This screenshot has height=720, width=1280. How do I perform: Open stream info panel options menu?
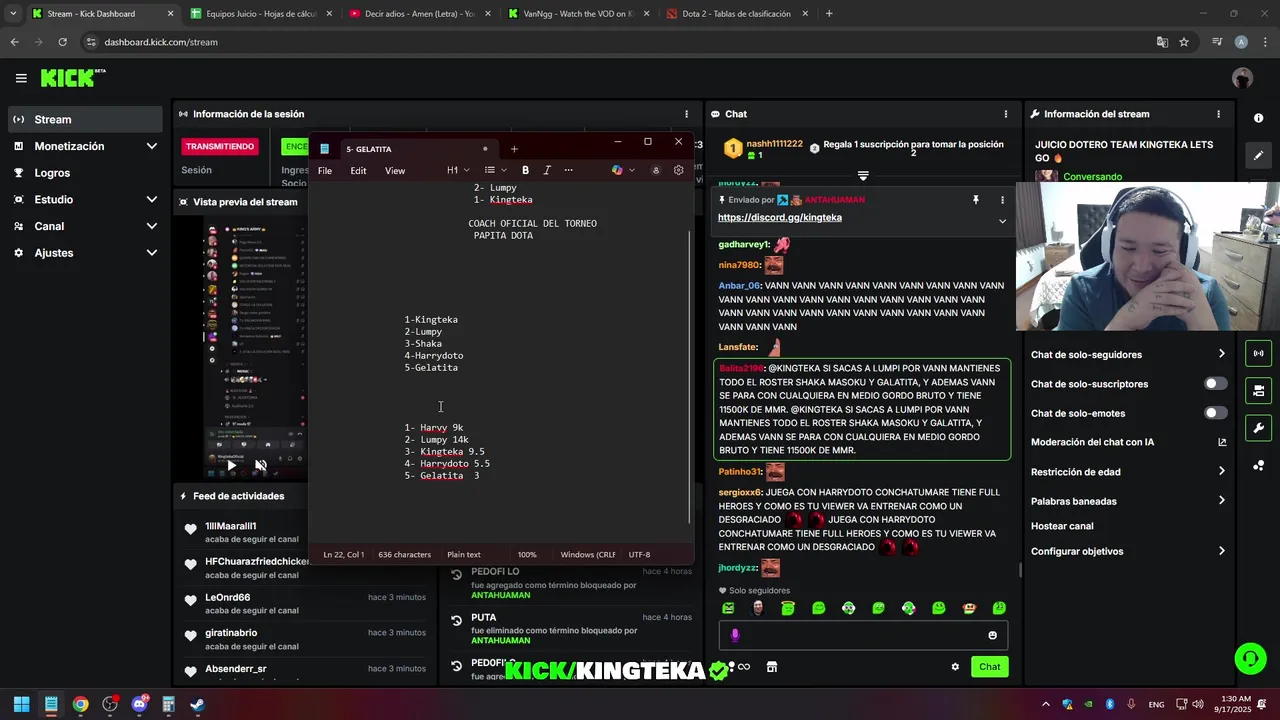[1218, 114]
